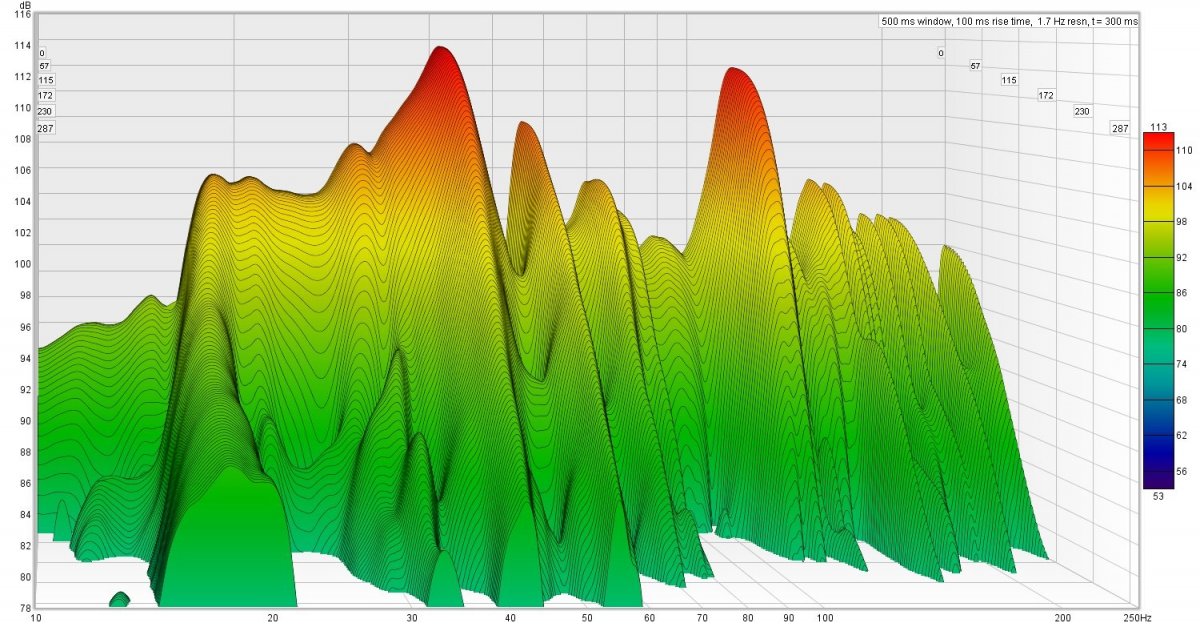The width and height of the screenshot is (1200, 627).
Task: Click the 0 ms time marker beside the dB axis
Action: click(42, 54)
